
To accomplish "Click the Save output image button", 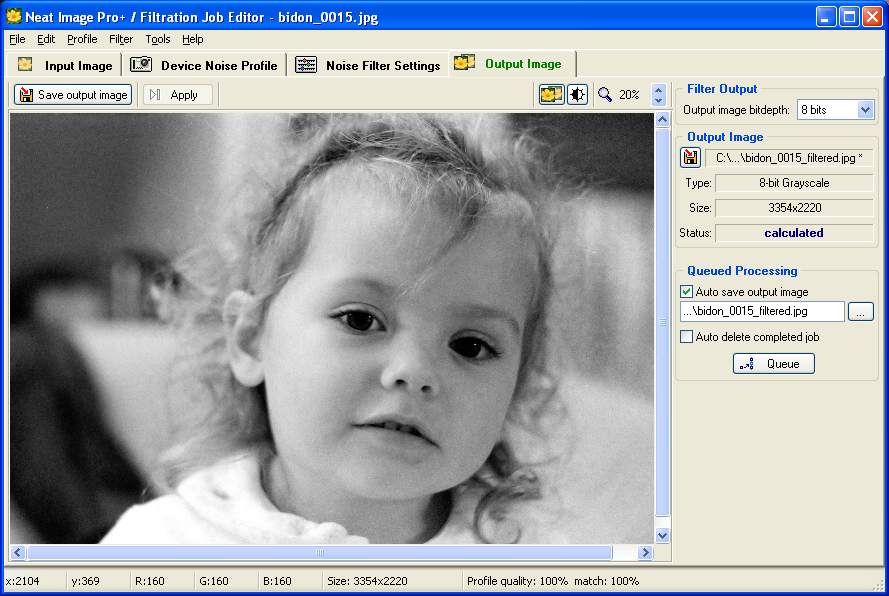I will [x=73, y=95].
